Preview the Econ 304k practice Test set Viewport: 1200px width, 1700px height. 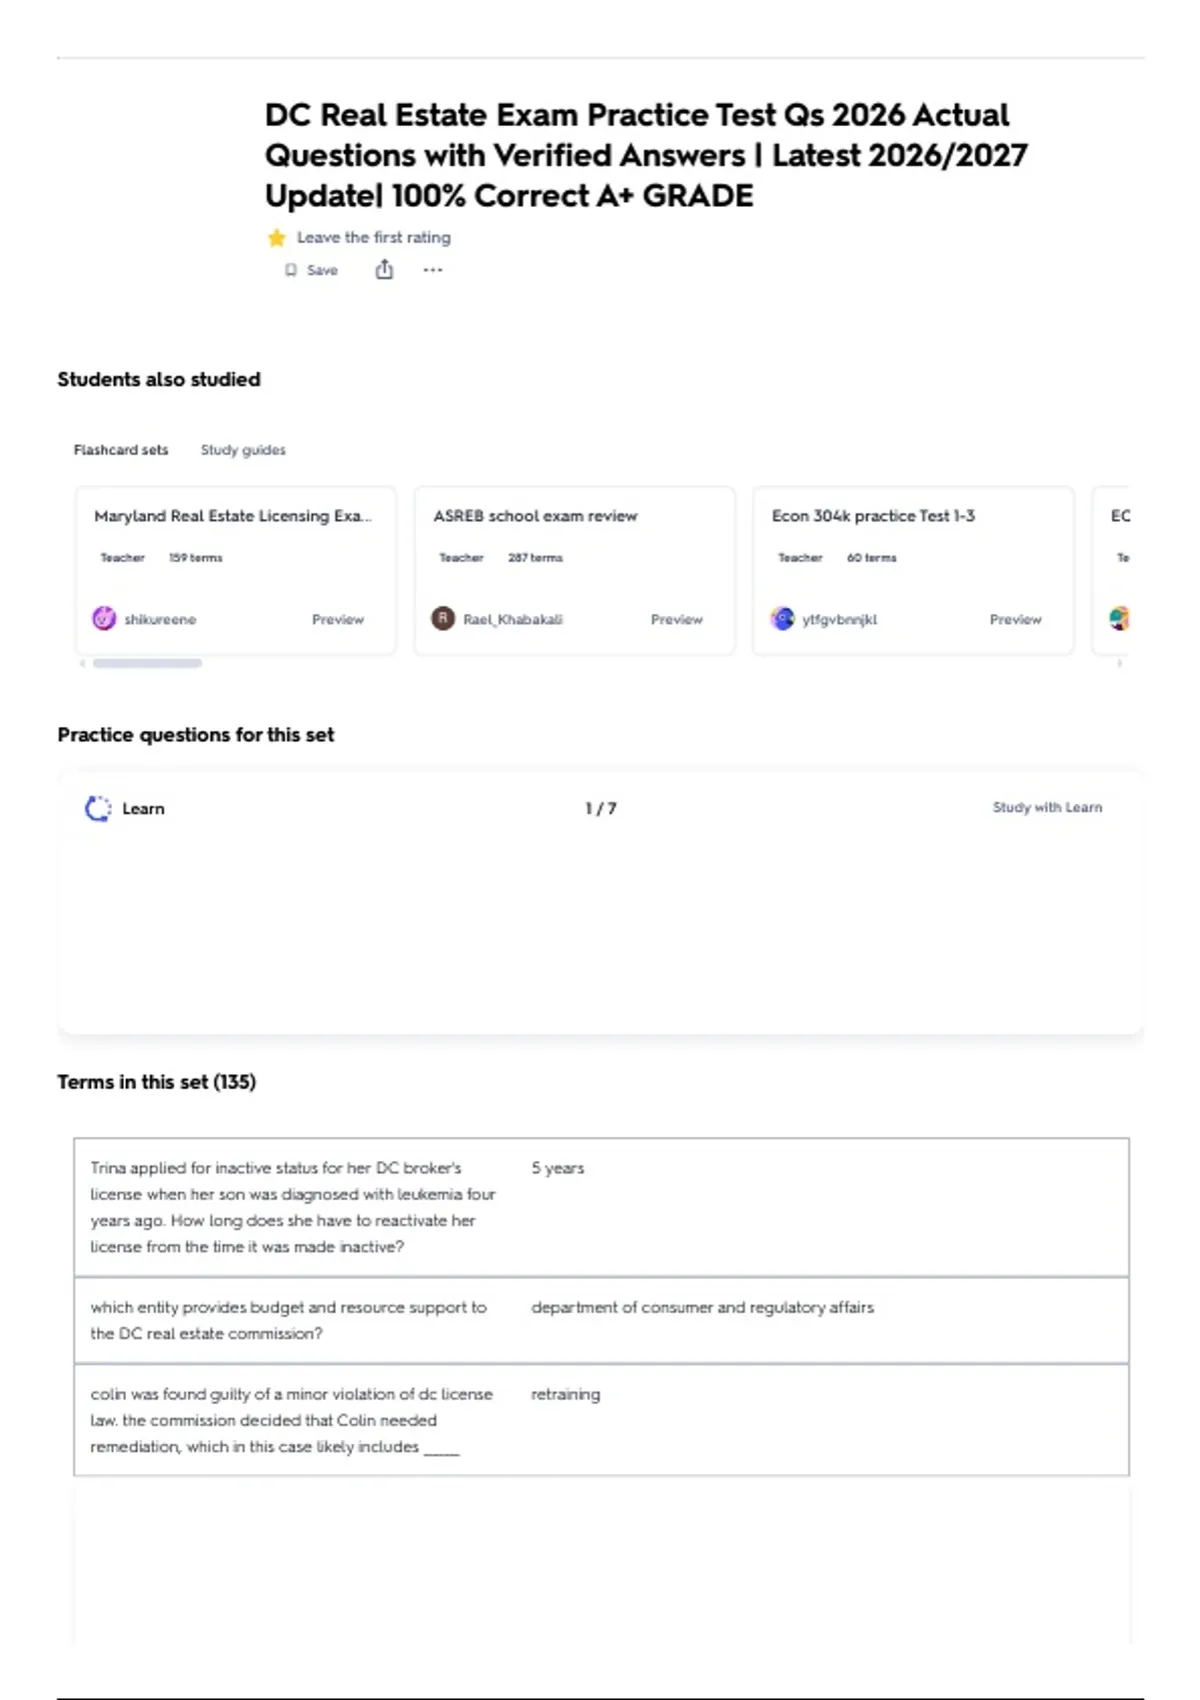click(x=1016, y=620)
